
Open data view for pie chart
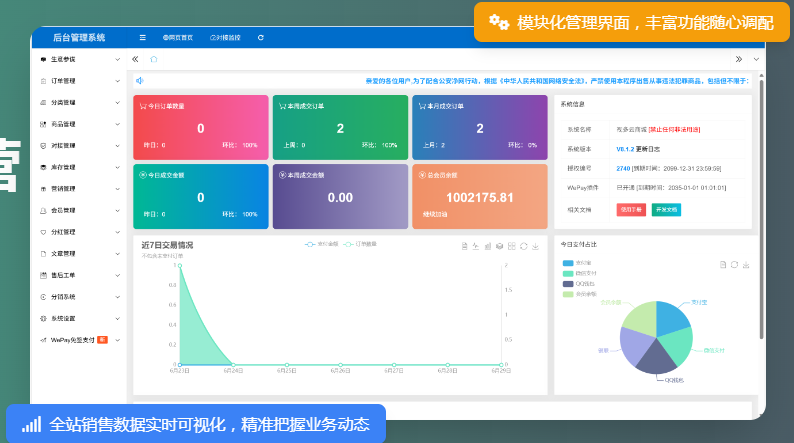coord(722,264)
